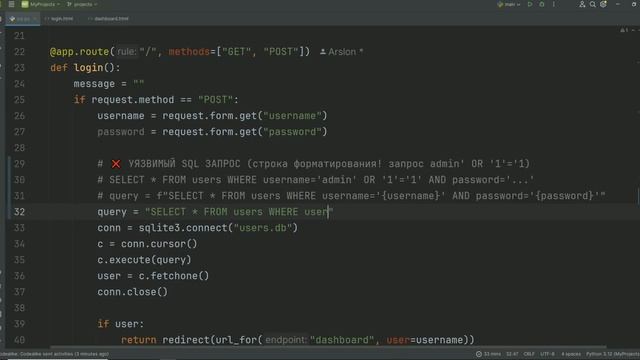Open the main hamburger menu
Viewport: 640px width, 360px height.
click(11, 4)
